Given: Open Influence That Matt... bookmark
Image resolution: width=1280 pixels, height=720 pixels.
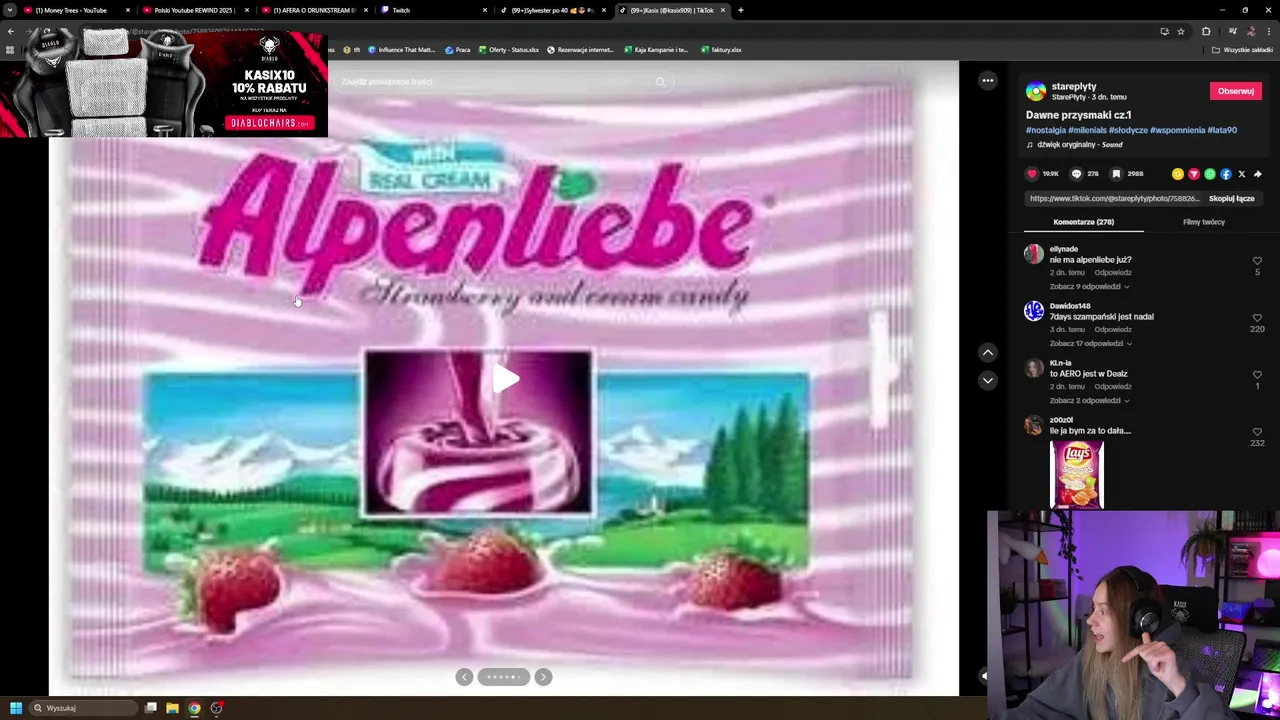Looking at the screenshot, I should pos(401,50).
